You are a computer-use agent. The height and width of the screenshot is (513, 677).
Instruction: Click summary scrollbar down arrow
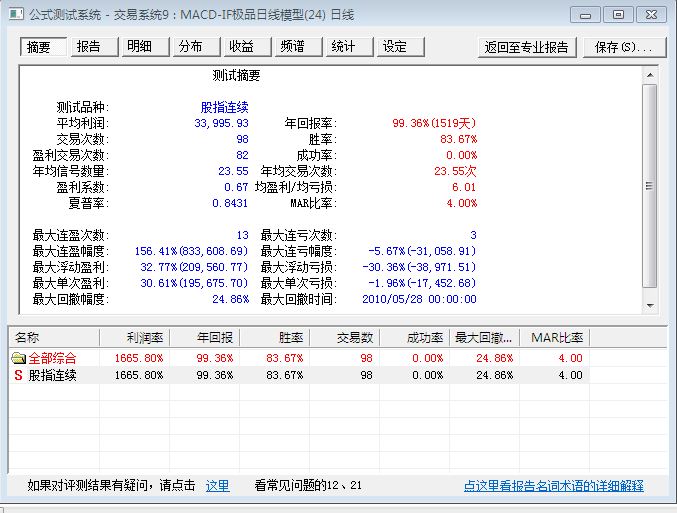pyautogui.click(x=650, y=306)
